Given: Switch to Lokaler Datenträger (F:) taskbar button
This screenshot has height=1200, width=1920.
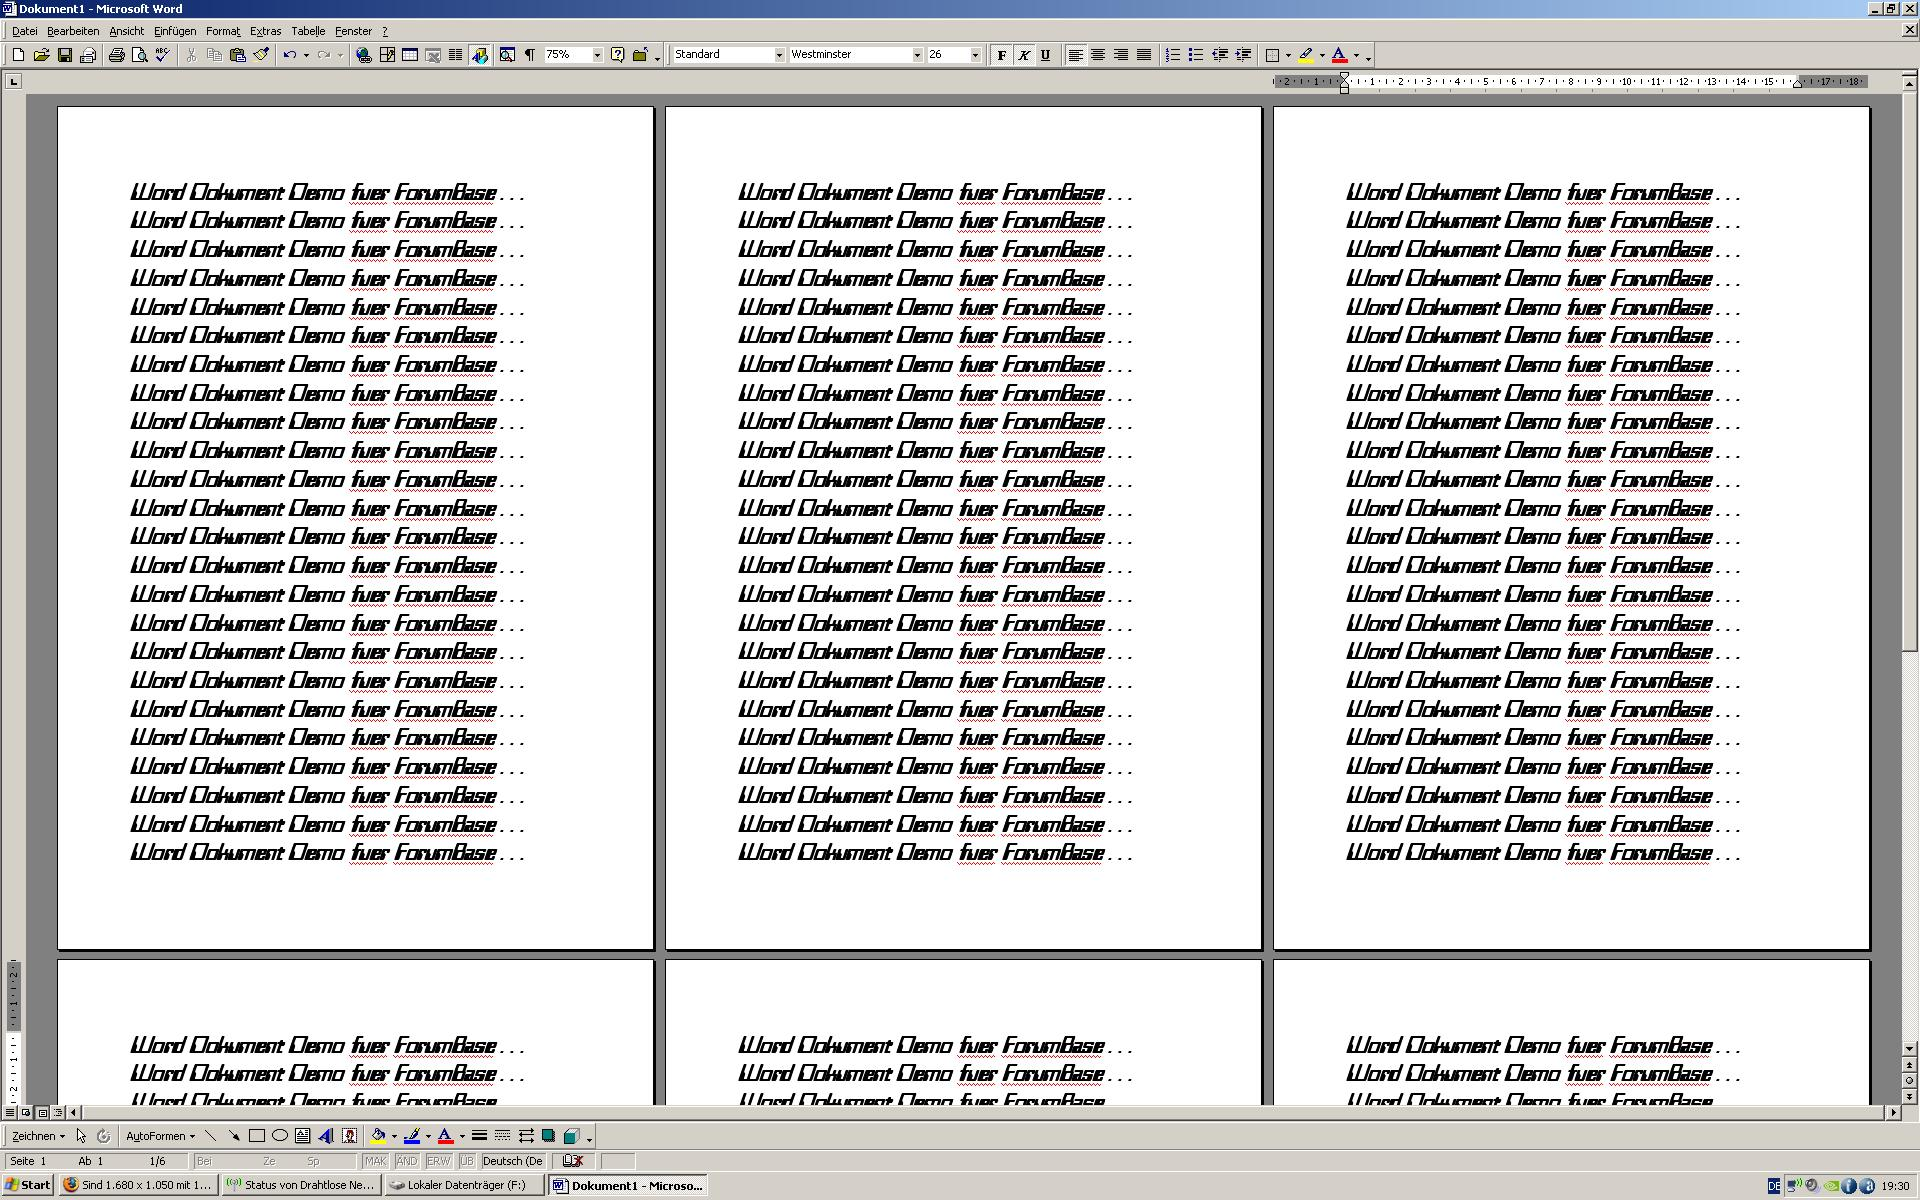Looking at the screenshot, I should tap(465, 1185).
